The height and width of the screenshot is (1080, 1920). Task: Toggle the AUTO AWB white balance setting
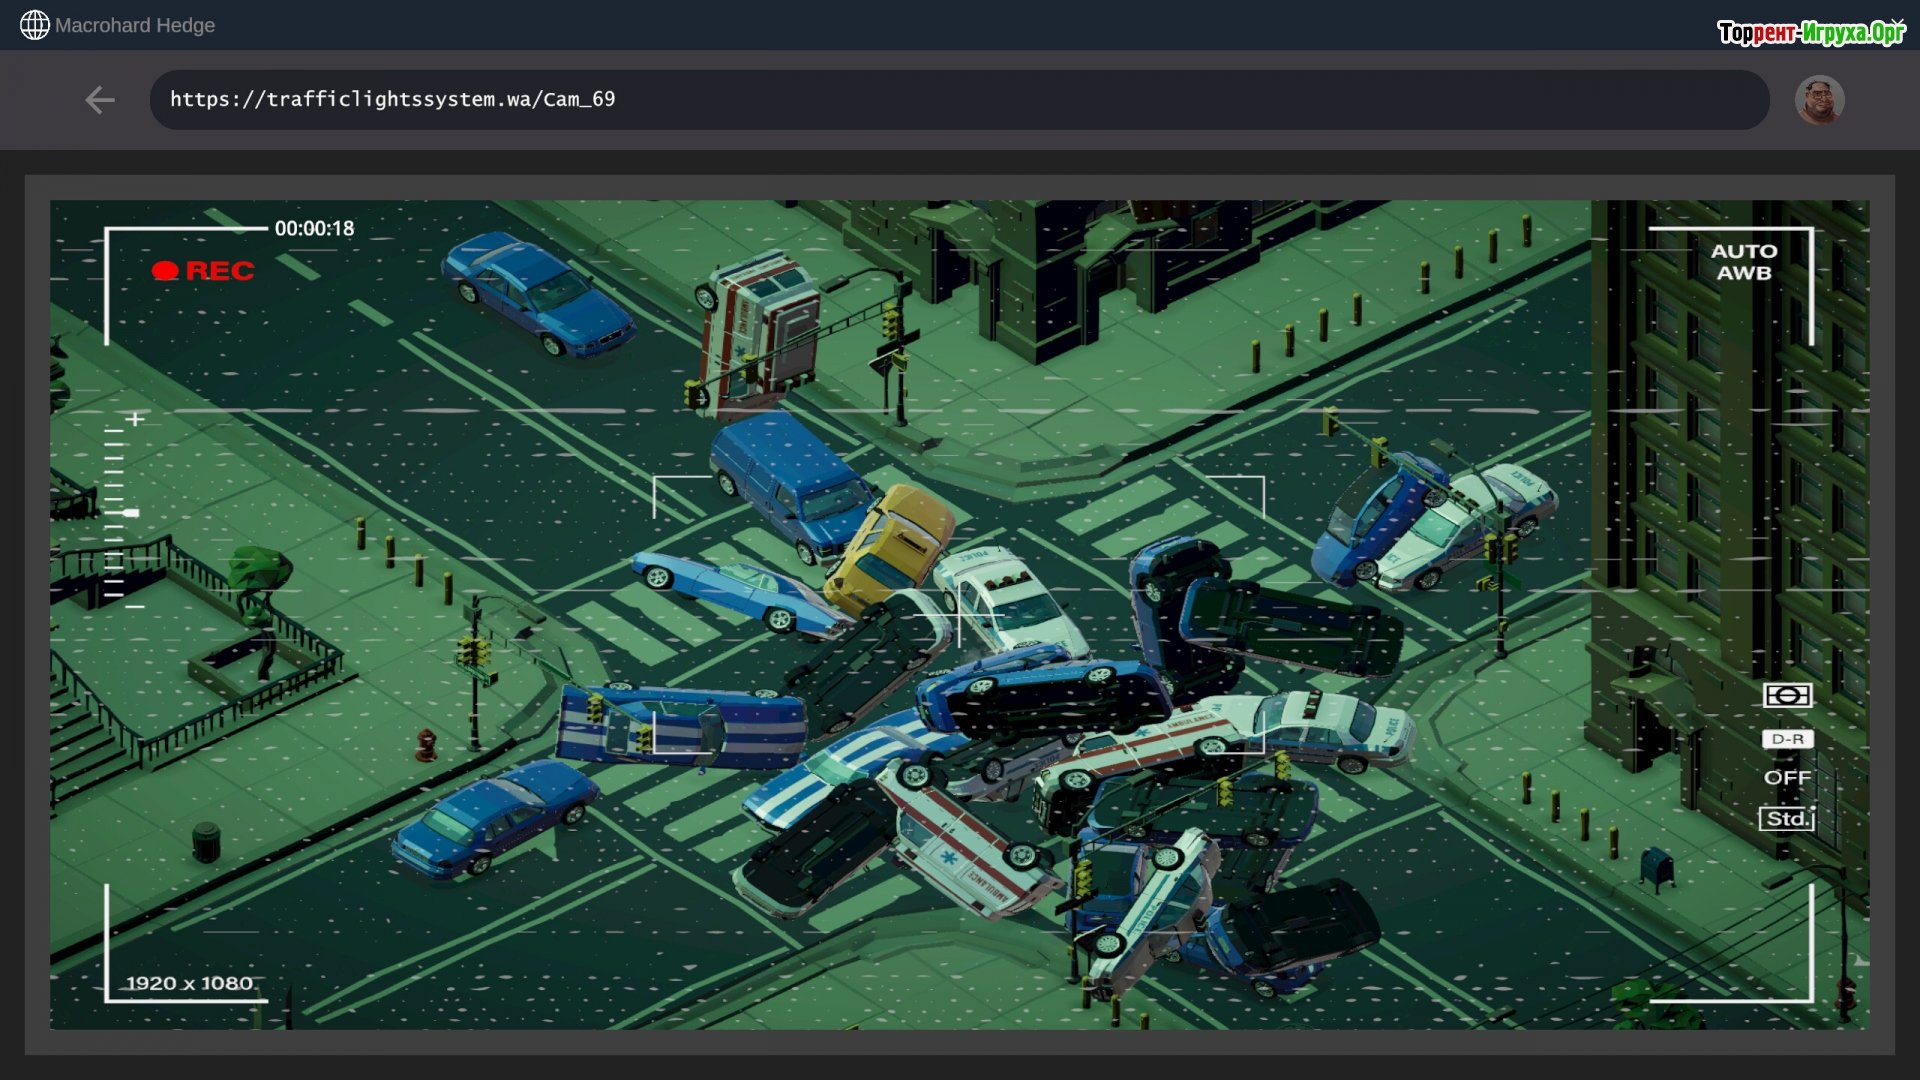click(1744, 262)
